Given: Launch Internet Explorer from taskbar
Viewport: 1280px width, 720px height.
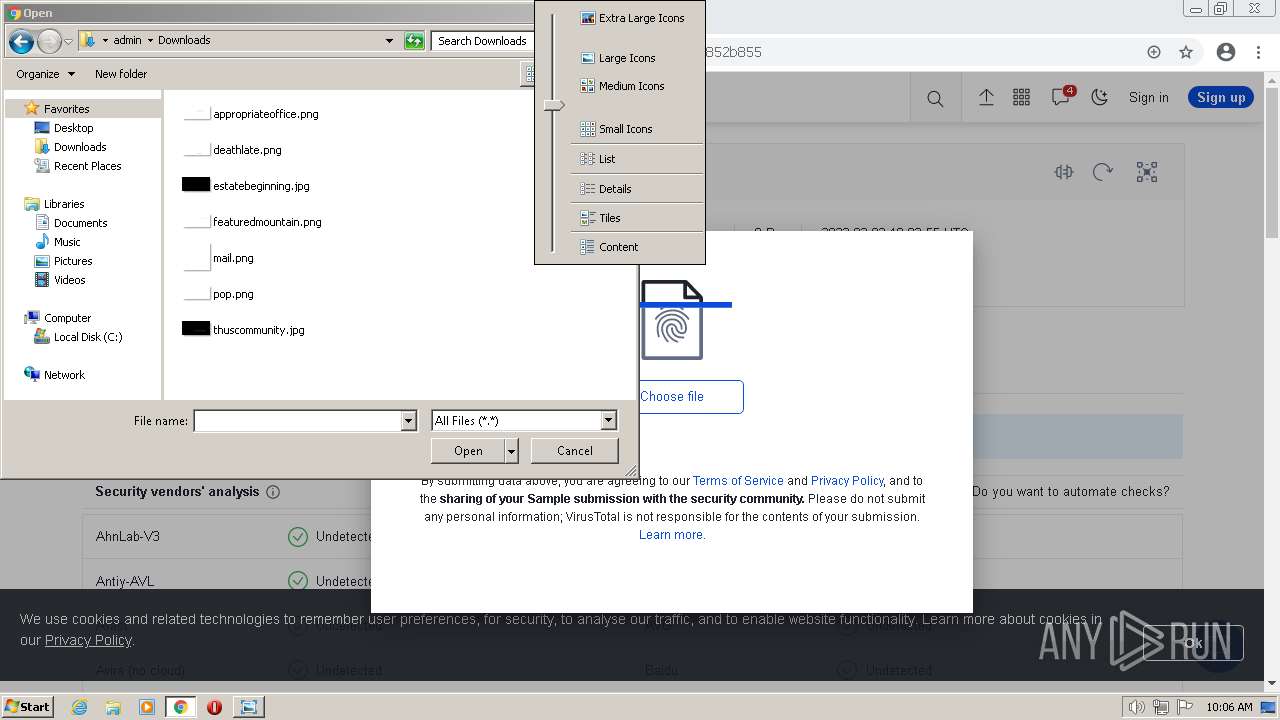Looking at the screenshot, I should 79,707.
